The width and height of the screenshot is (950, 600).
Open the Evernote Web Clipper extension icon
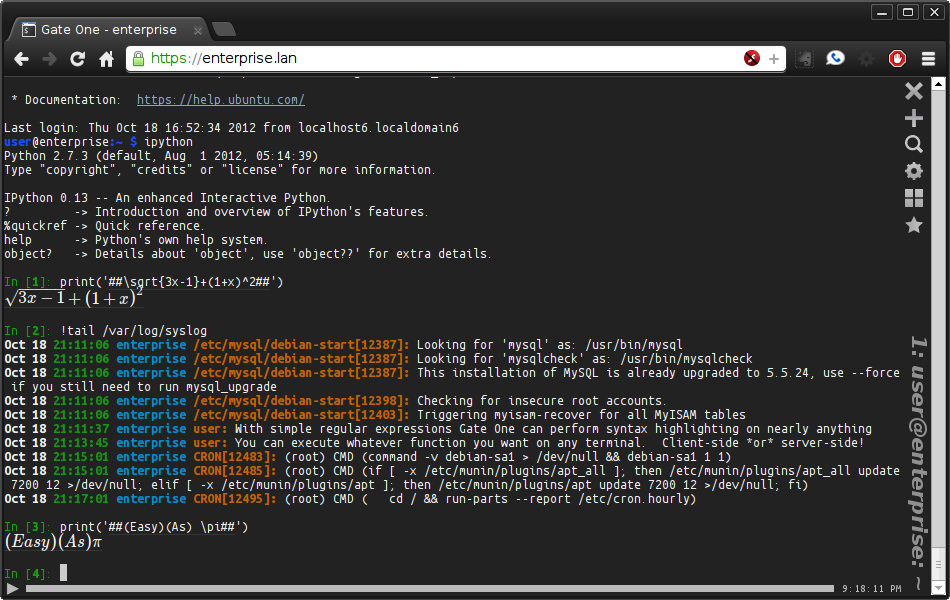[x=803, y=58]
